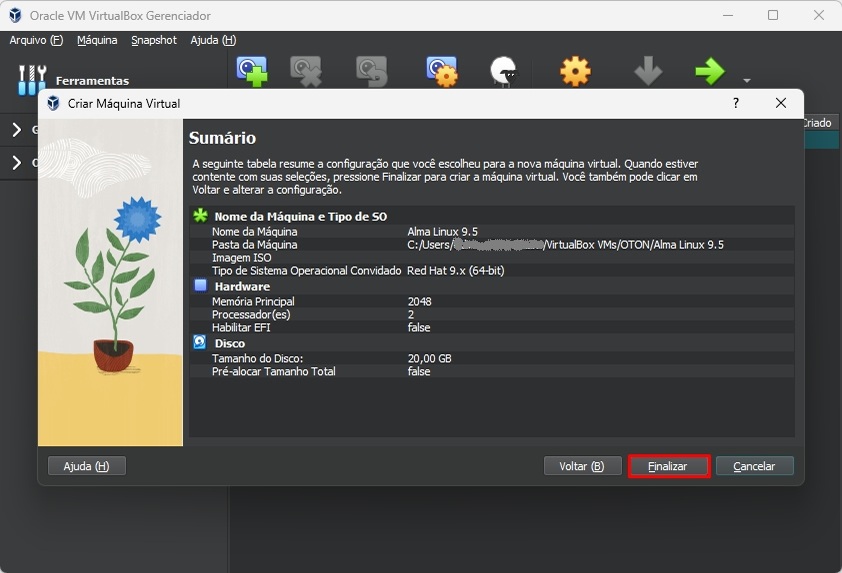This screenshot has width=842, height=573.
Task: Select the Memória Principal row
Action: [491, 301]
